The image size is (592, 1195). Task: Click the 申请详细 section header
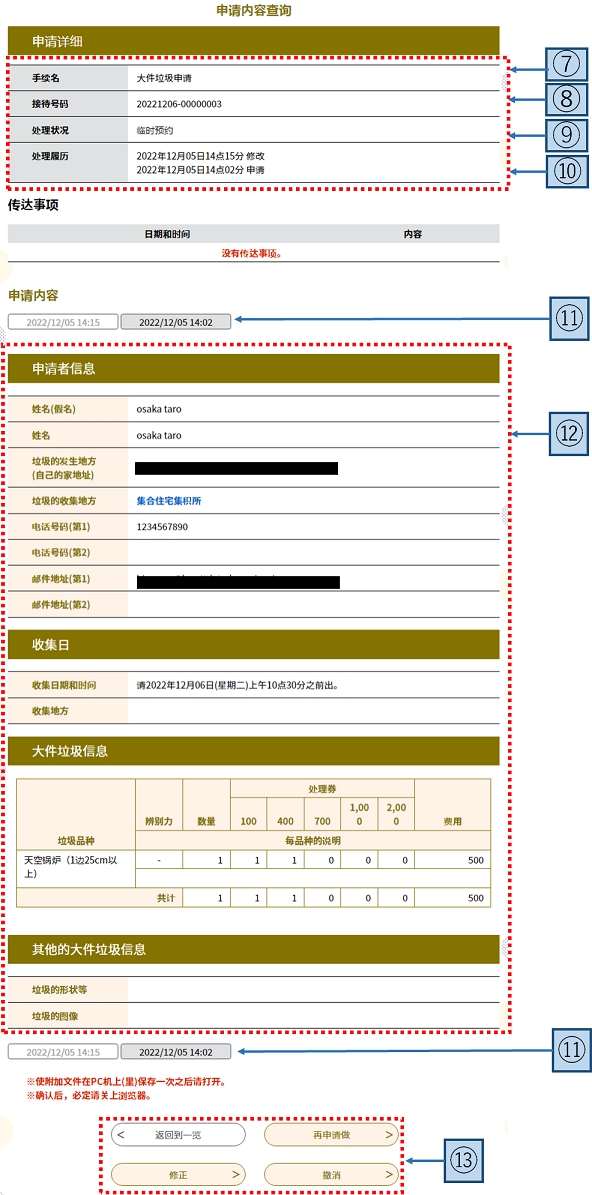(254, 40)
